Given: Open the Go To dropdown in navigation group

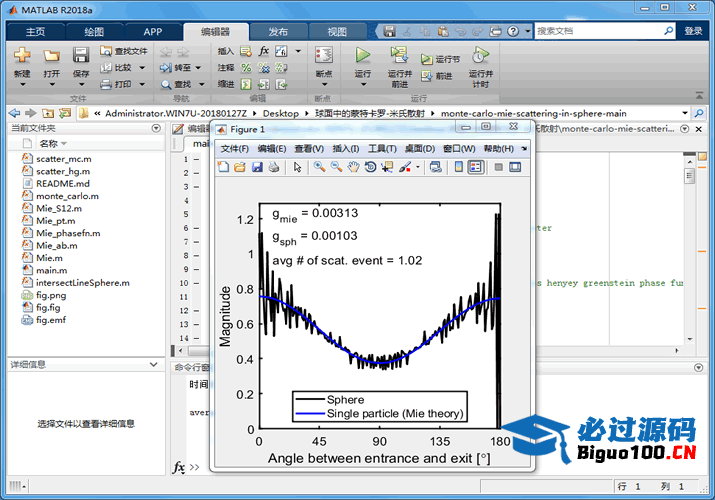Looking at the screenshot, I should (198, 67).
